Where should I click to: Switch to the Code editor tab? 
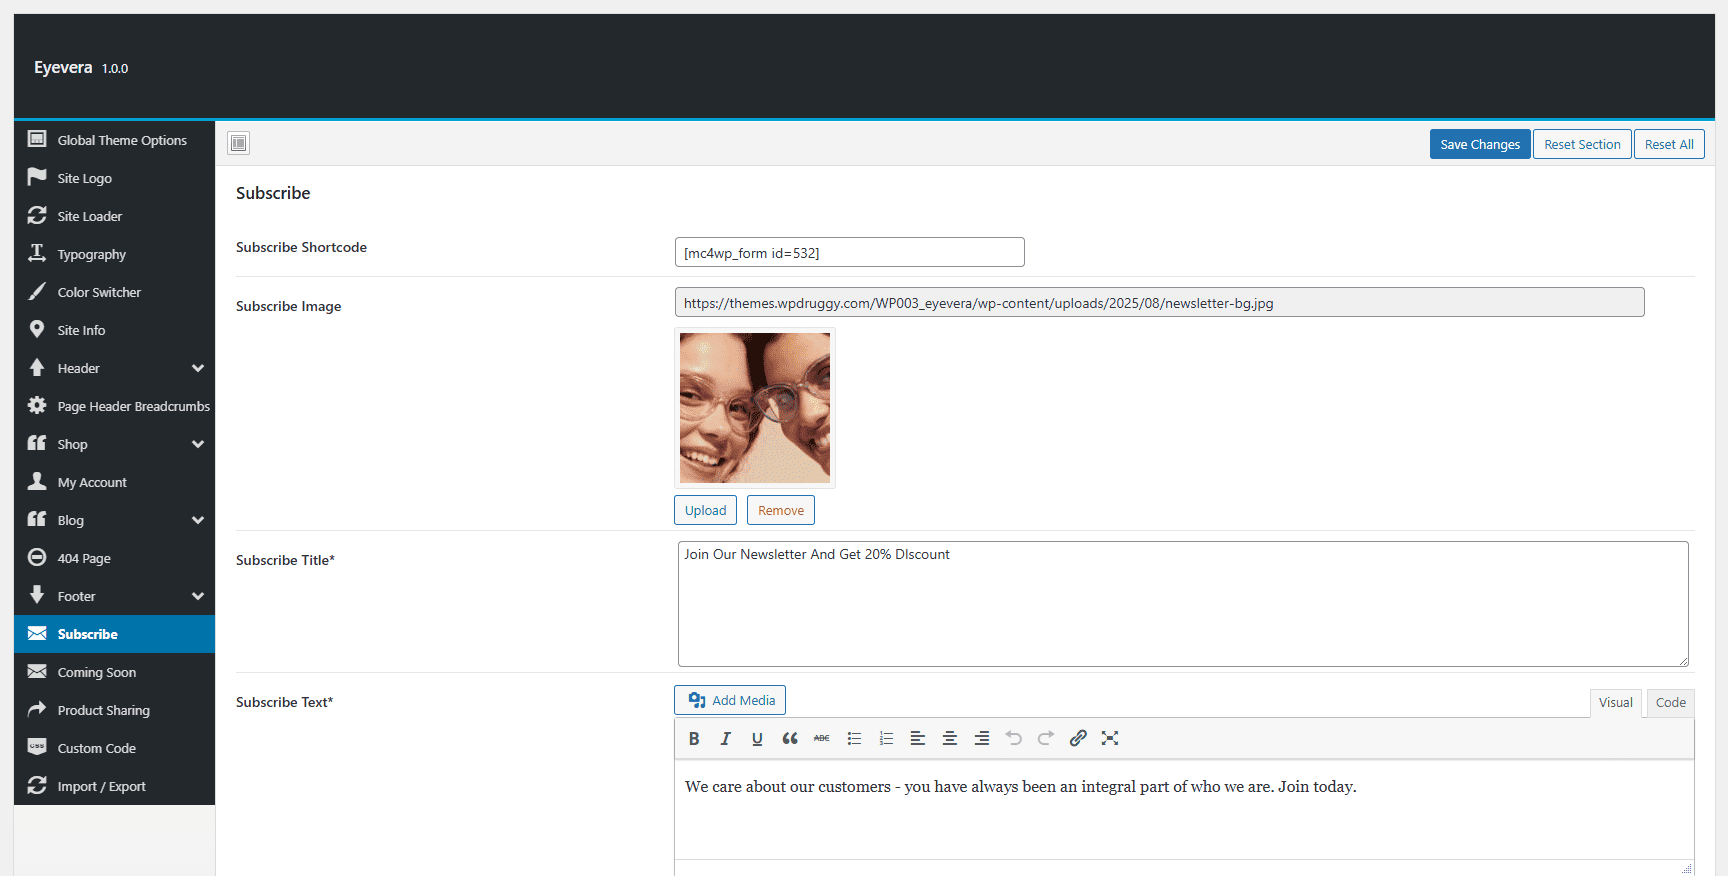1670,703
